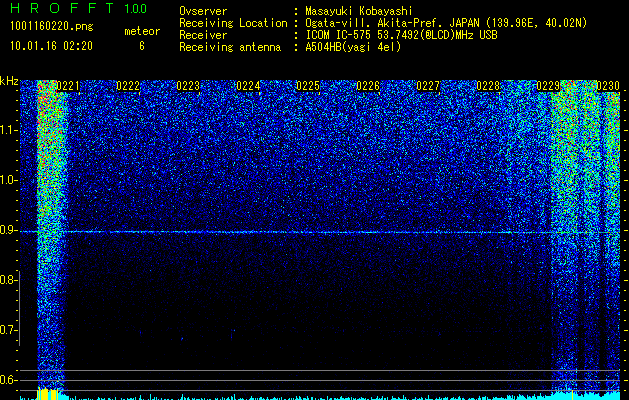
Task: Click the meteor count value 6
Action: tap(142, 46)
